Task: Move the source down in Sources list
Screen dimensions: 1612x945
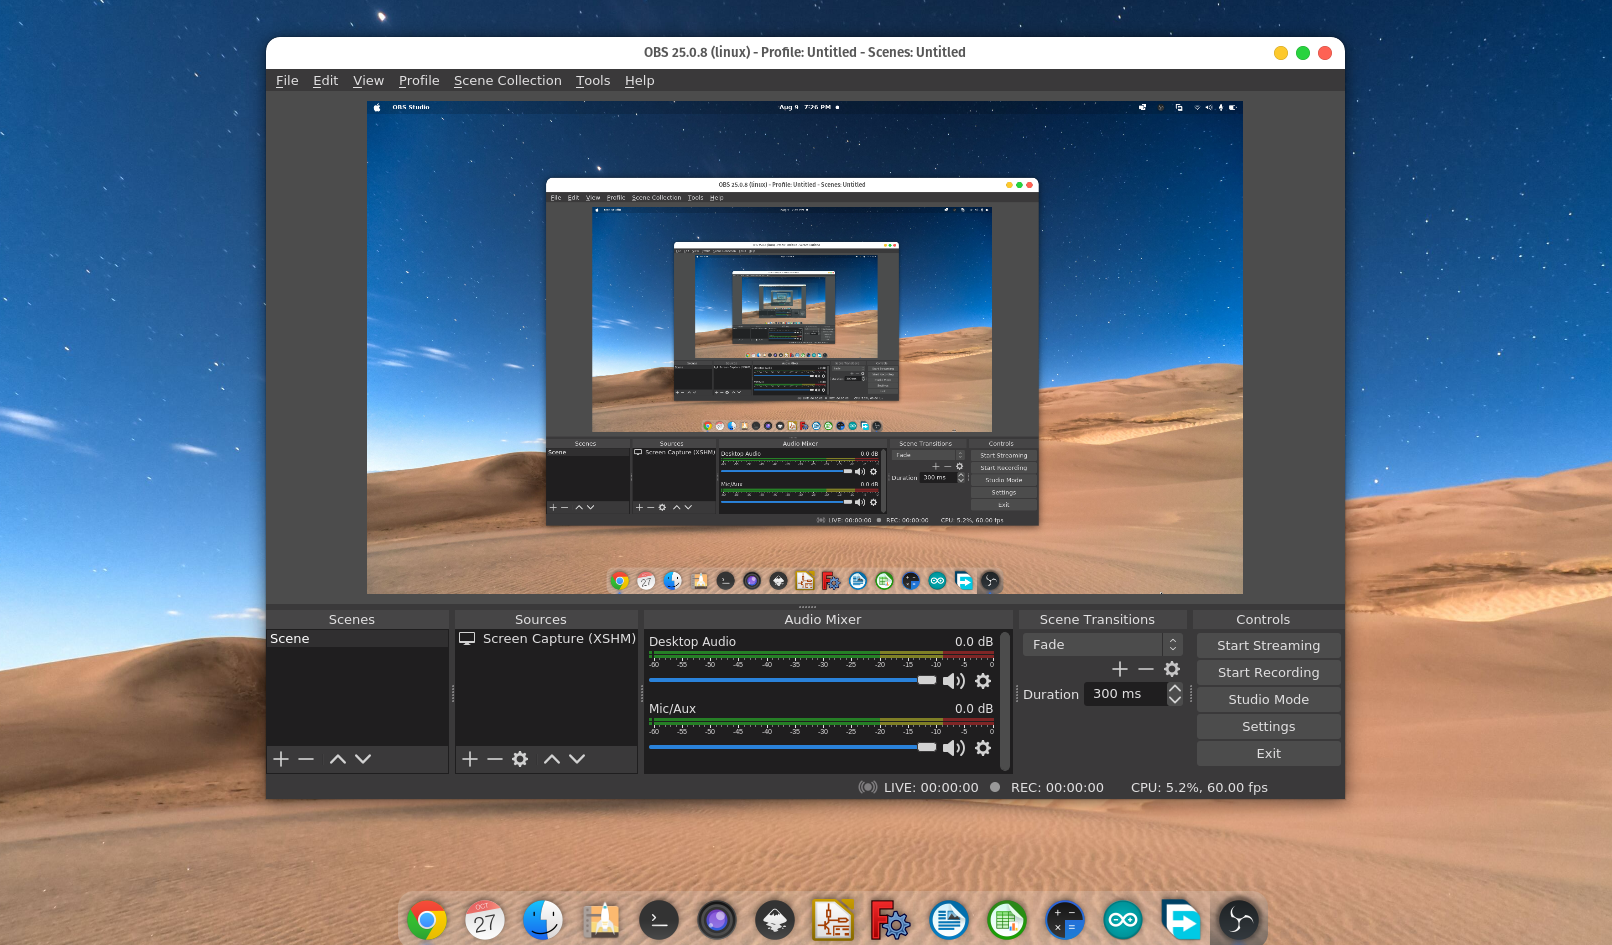Action: click(x=577, y=759)
